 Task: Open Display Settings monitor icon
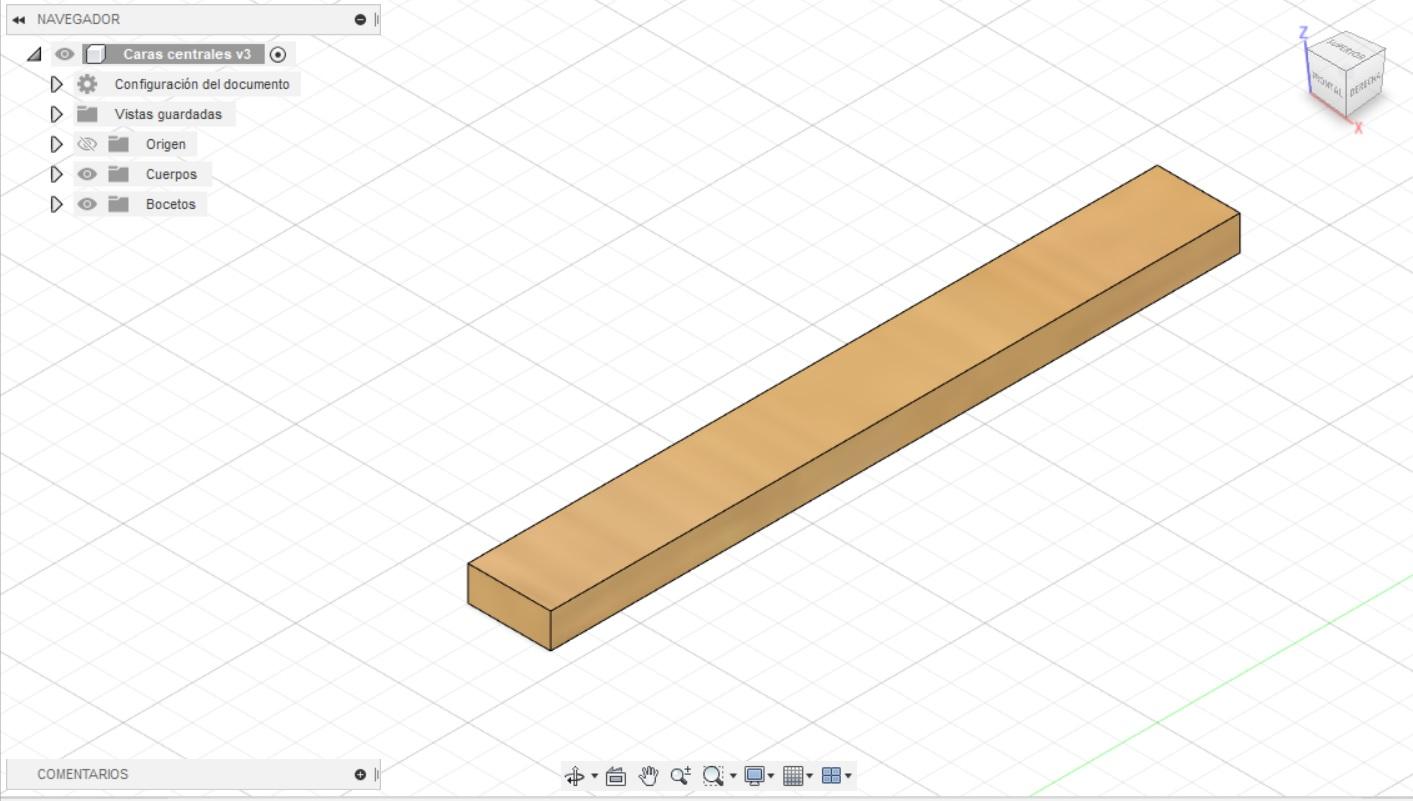(x=755, y=776)
